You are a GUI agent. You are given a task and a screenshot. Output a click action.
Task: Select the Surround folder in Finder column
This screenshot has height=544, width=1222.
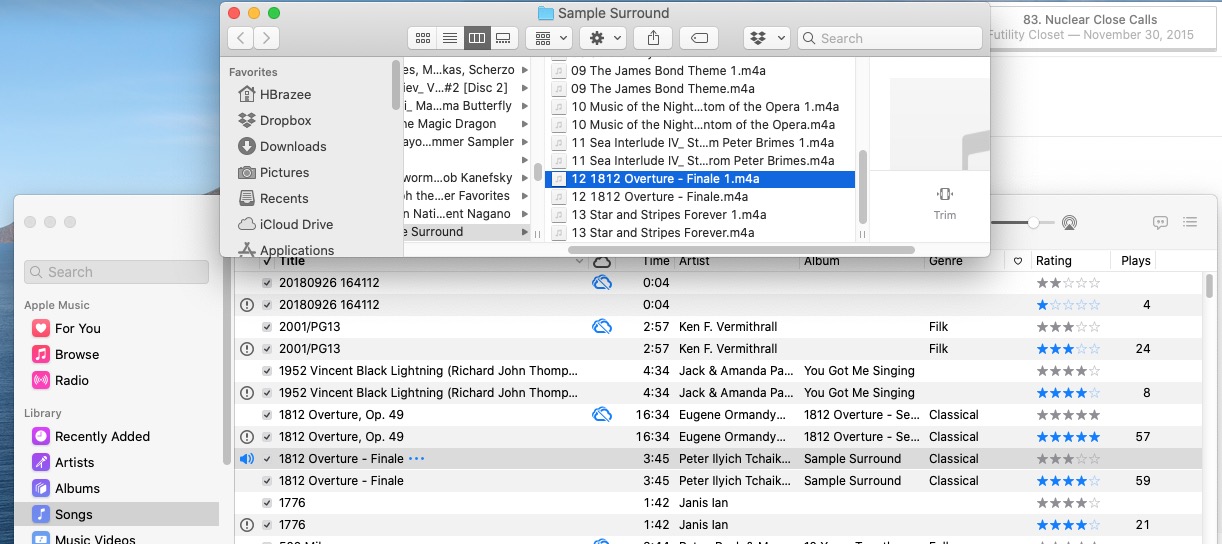[467, 232]
